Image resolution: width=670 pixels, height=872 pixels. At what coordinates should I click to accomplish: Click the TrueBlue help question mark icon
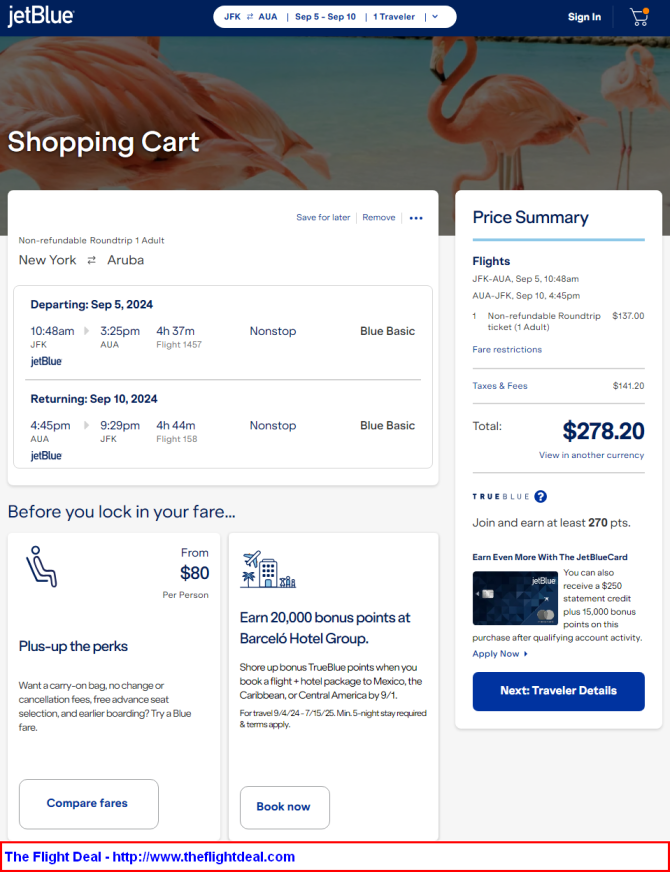(541, 496)
